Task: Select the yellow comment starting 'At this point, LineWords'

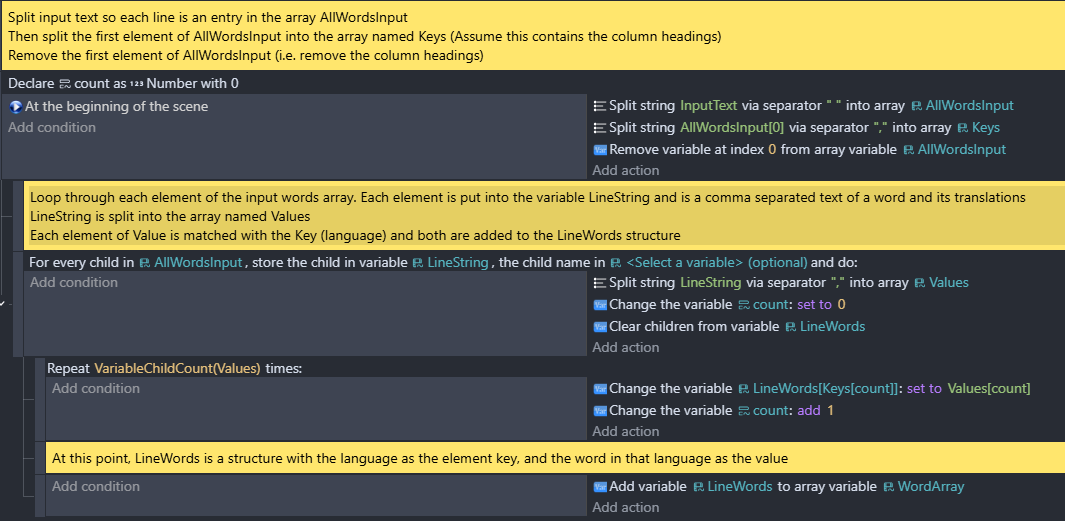Action: [555, 459]
